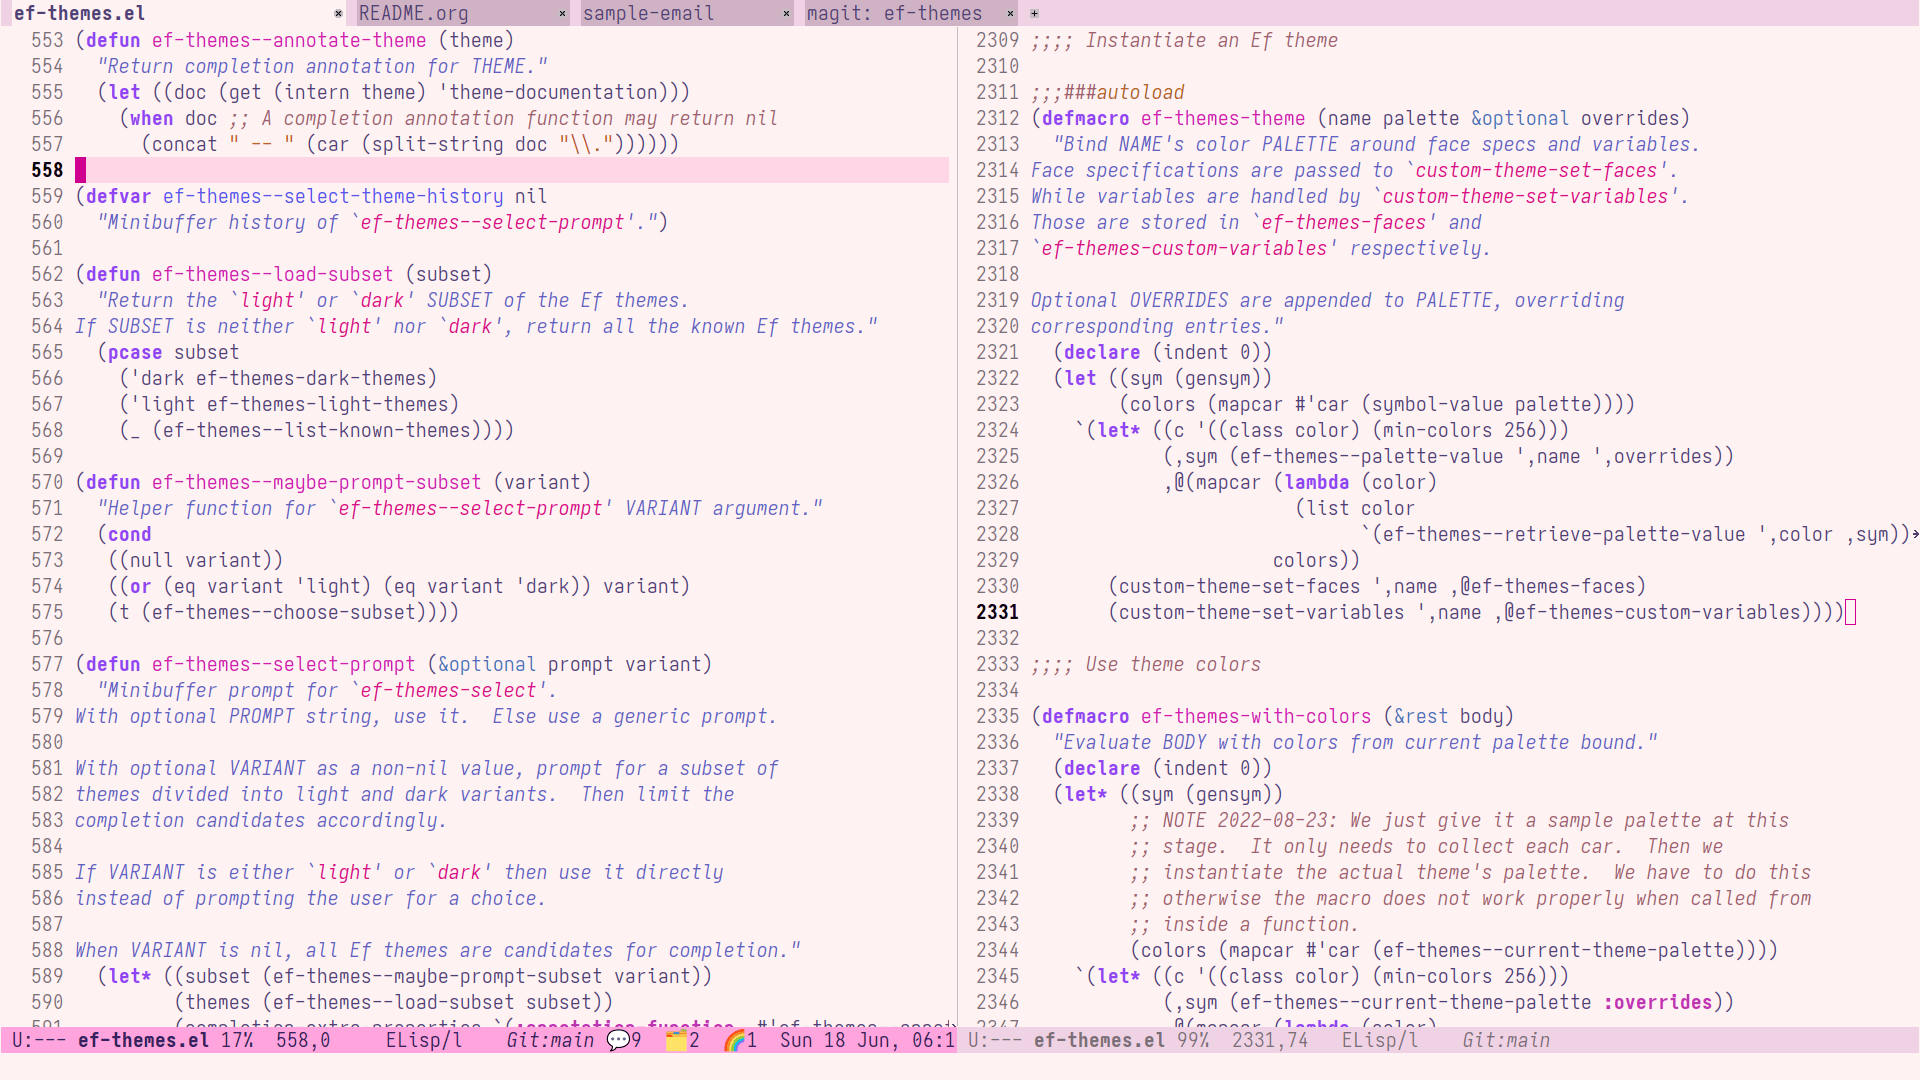Close the ef-themes.el tab
This screenshot has width=1920, height=1080.
338,14
